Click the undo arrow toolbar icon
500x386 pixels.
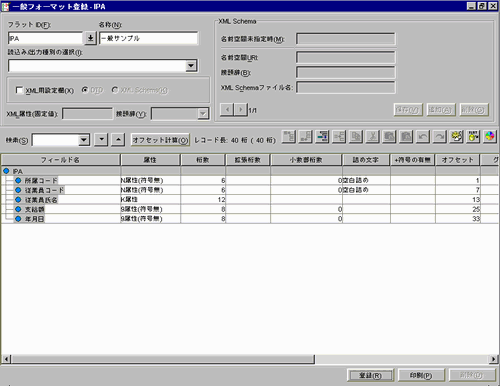click(423, 137)
